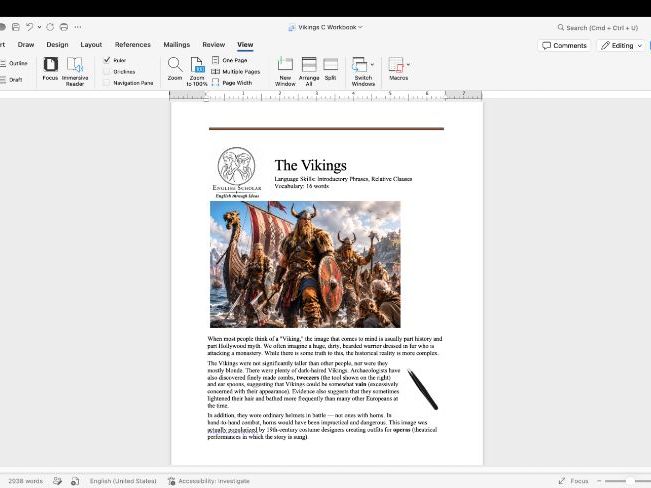
Task: Click the Save icon in title bar
Action: [16, 27]
